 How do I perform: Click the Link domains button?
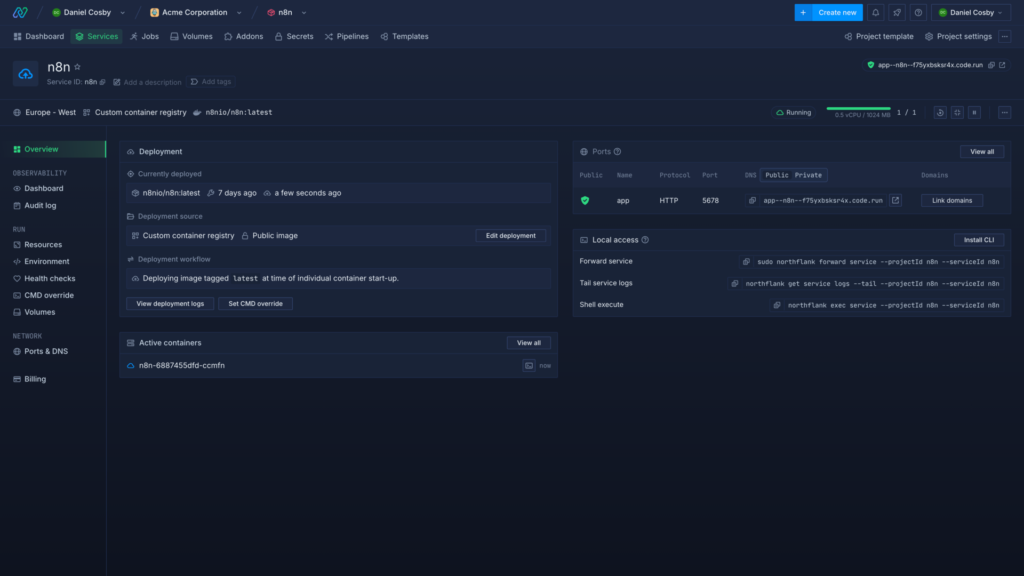tap(952, 200)
